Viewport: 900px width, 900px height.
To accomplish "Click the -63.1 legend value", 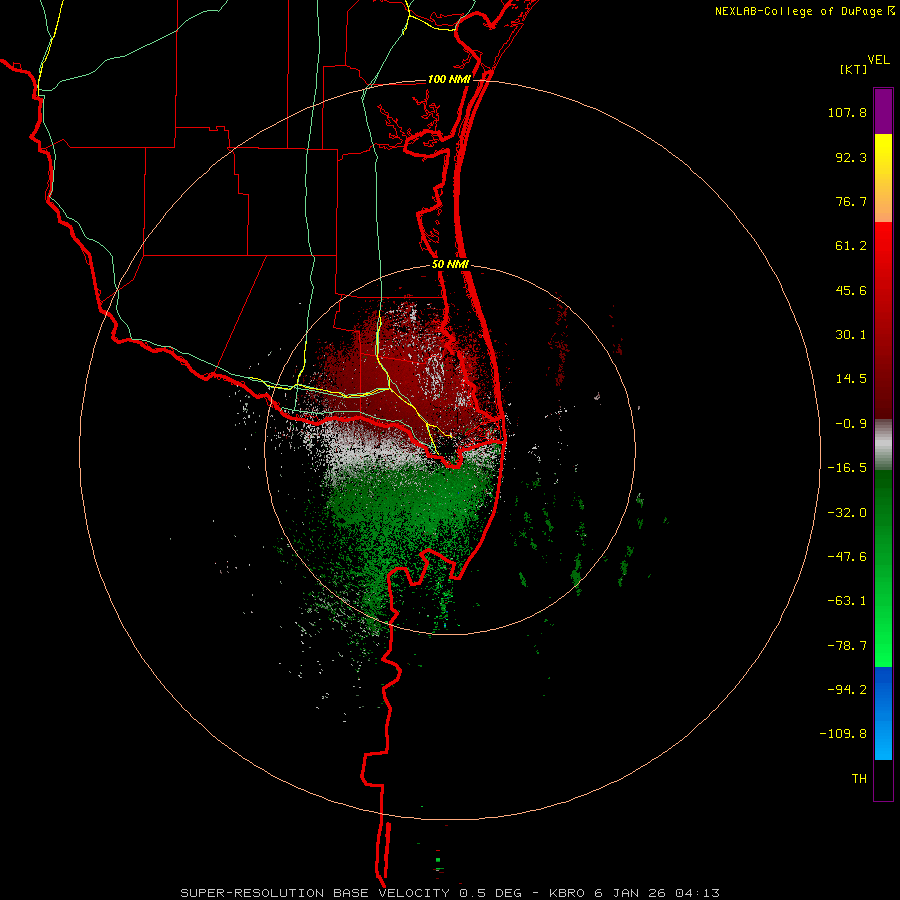I will point(847,601).
